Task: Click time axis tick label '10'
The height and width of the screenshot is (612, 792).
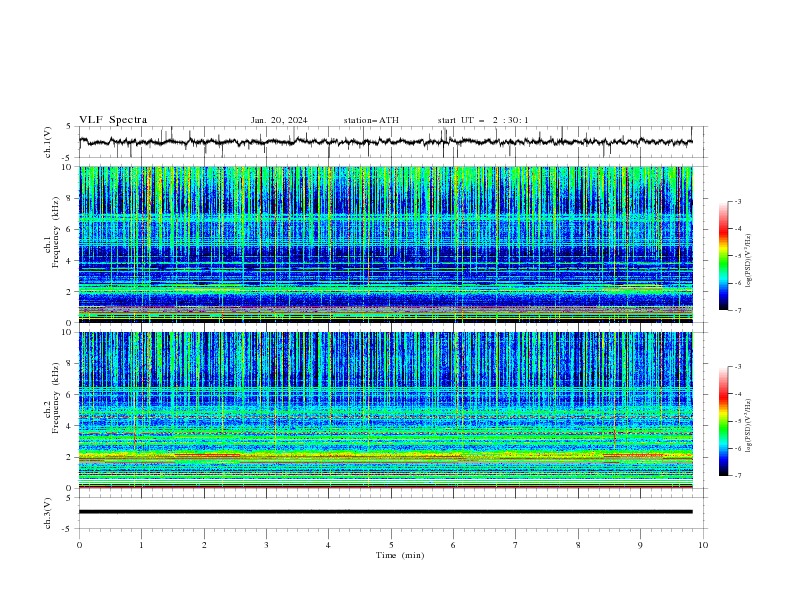Action: tap(703, 545)
